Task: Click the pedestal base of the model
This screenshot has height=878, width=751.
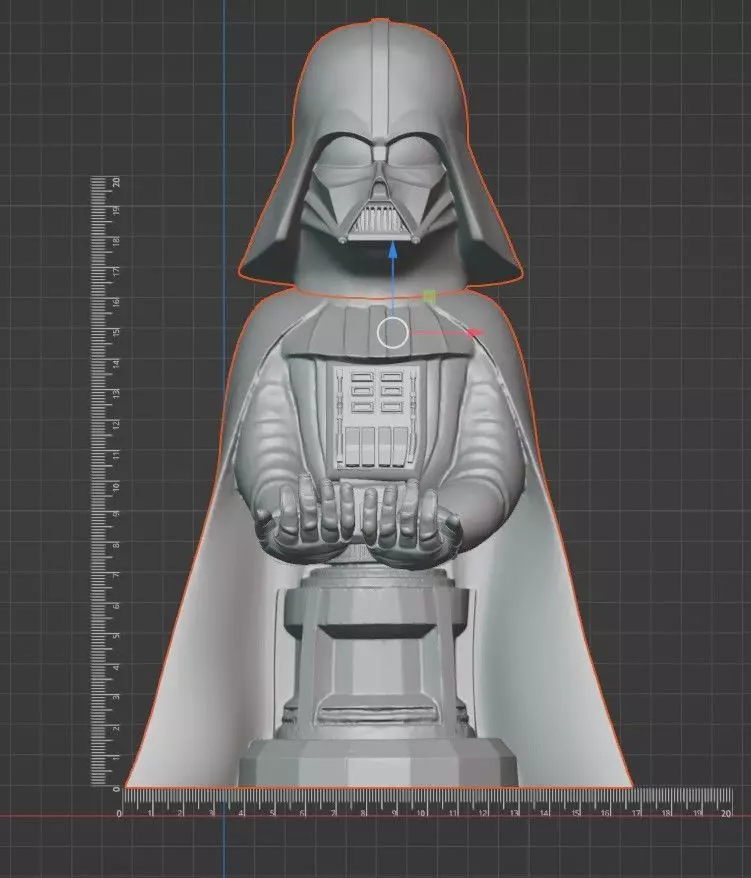Action: (378, 678)
